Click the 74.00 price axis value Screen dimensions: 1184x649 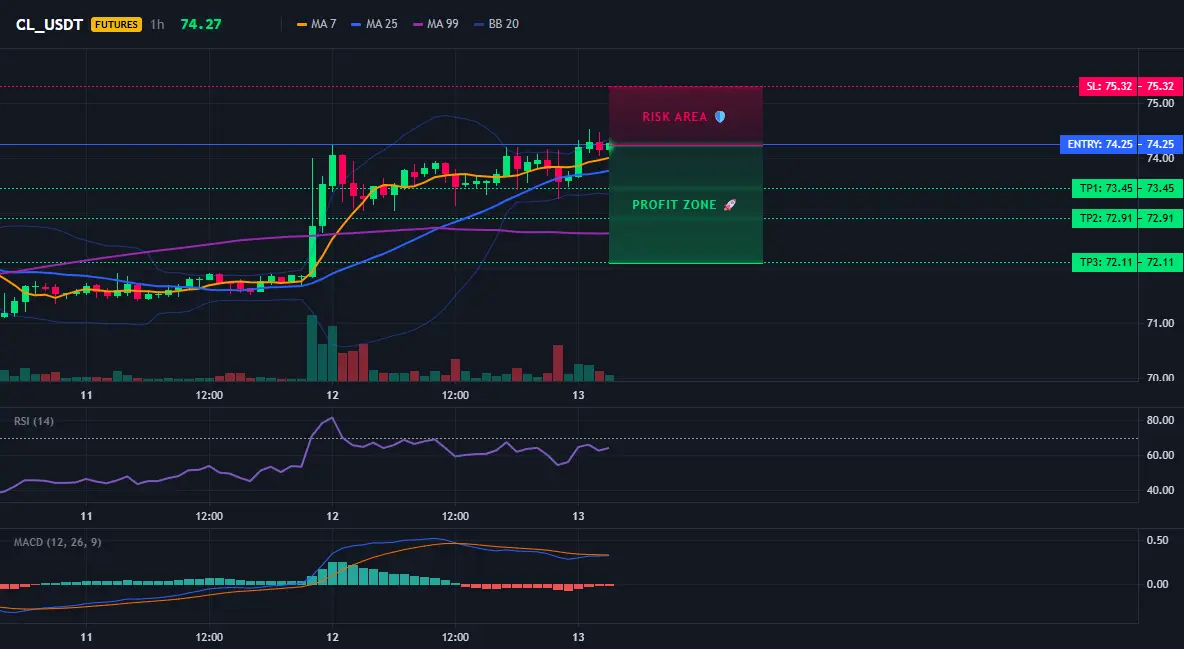tap(1160, 158)
